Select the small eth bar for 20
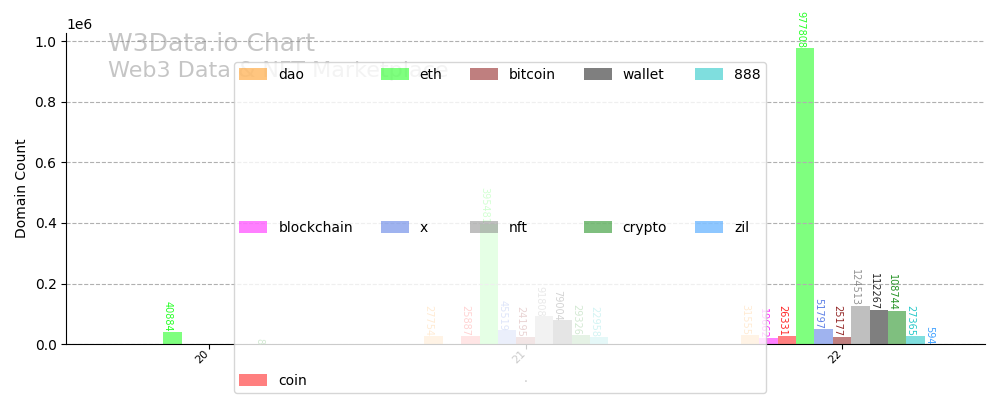The height and width of the screenshot is (400, 1000). [172, 338]
